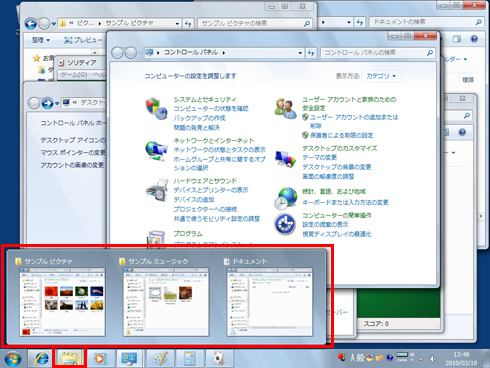Click デバイスの追加 link
This screenshot has height=368, width=490.
[x=194, y=200]
